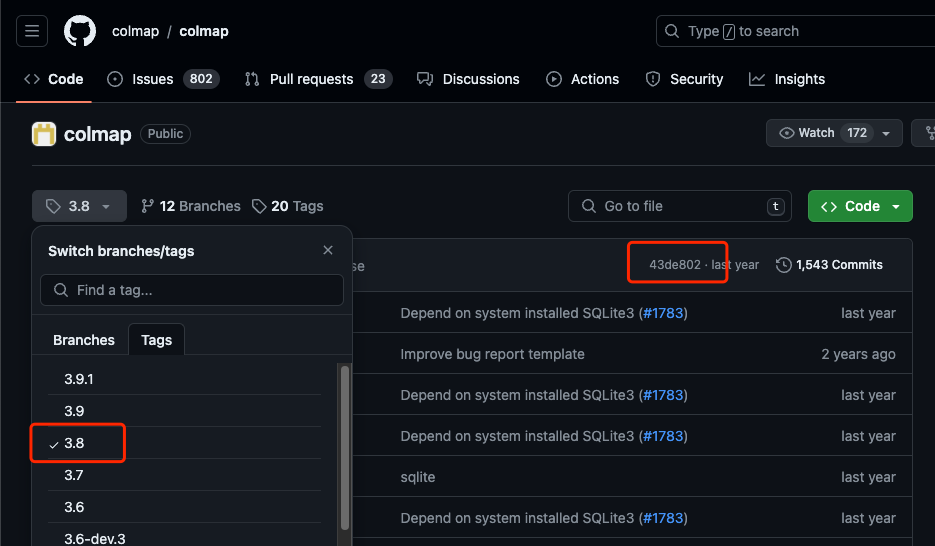935x546 pixels.
Task: Open the colmap repository link in breadcrumb
Action: pyautogui.click(x=204, y=31)
